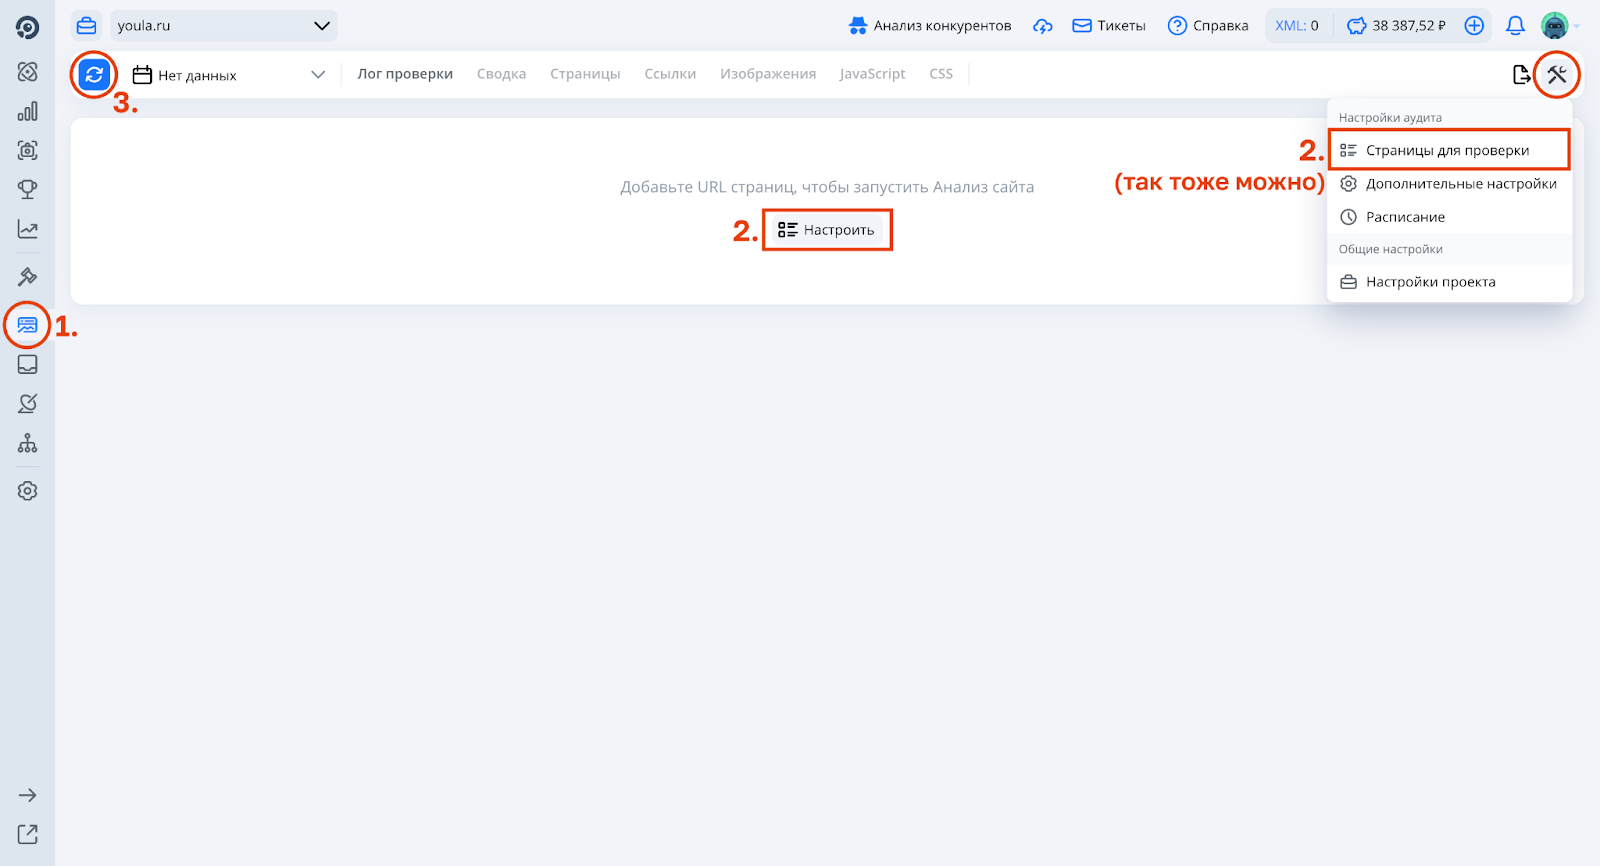Viewport: 1600px width, 866px height.
Task: Open the audit settings tools icon
Action: pyautogui.click(x=1556, y=74)
